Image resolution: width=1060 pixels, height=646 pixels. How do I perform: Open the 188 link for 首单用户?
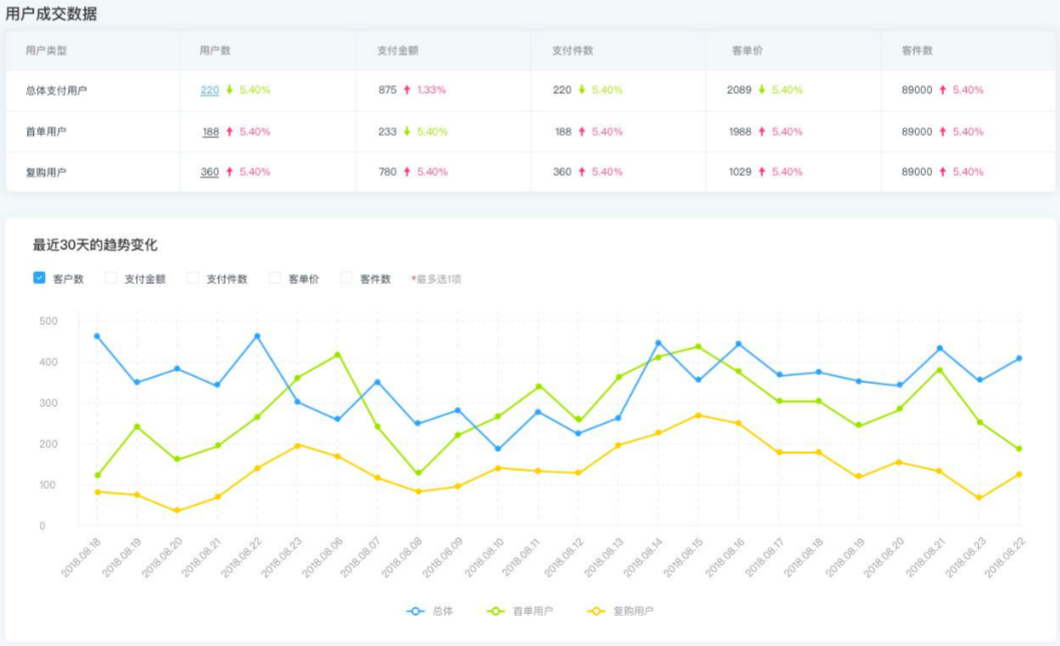(210, 131)
